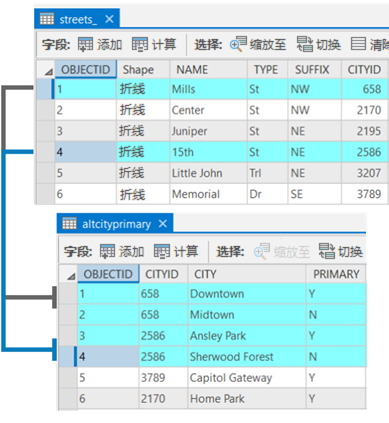Screen dimensions: 389x423
Task: Click the 15th name cell
Action: [x=208, y=152]
